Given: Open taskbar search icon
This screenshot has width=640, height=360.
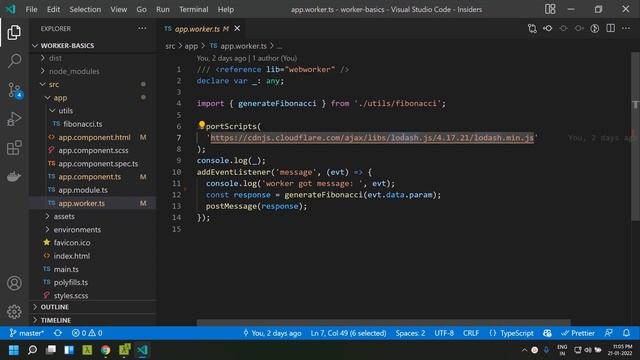Looking at the screenshot, I should [32, 350].
